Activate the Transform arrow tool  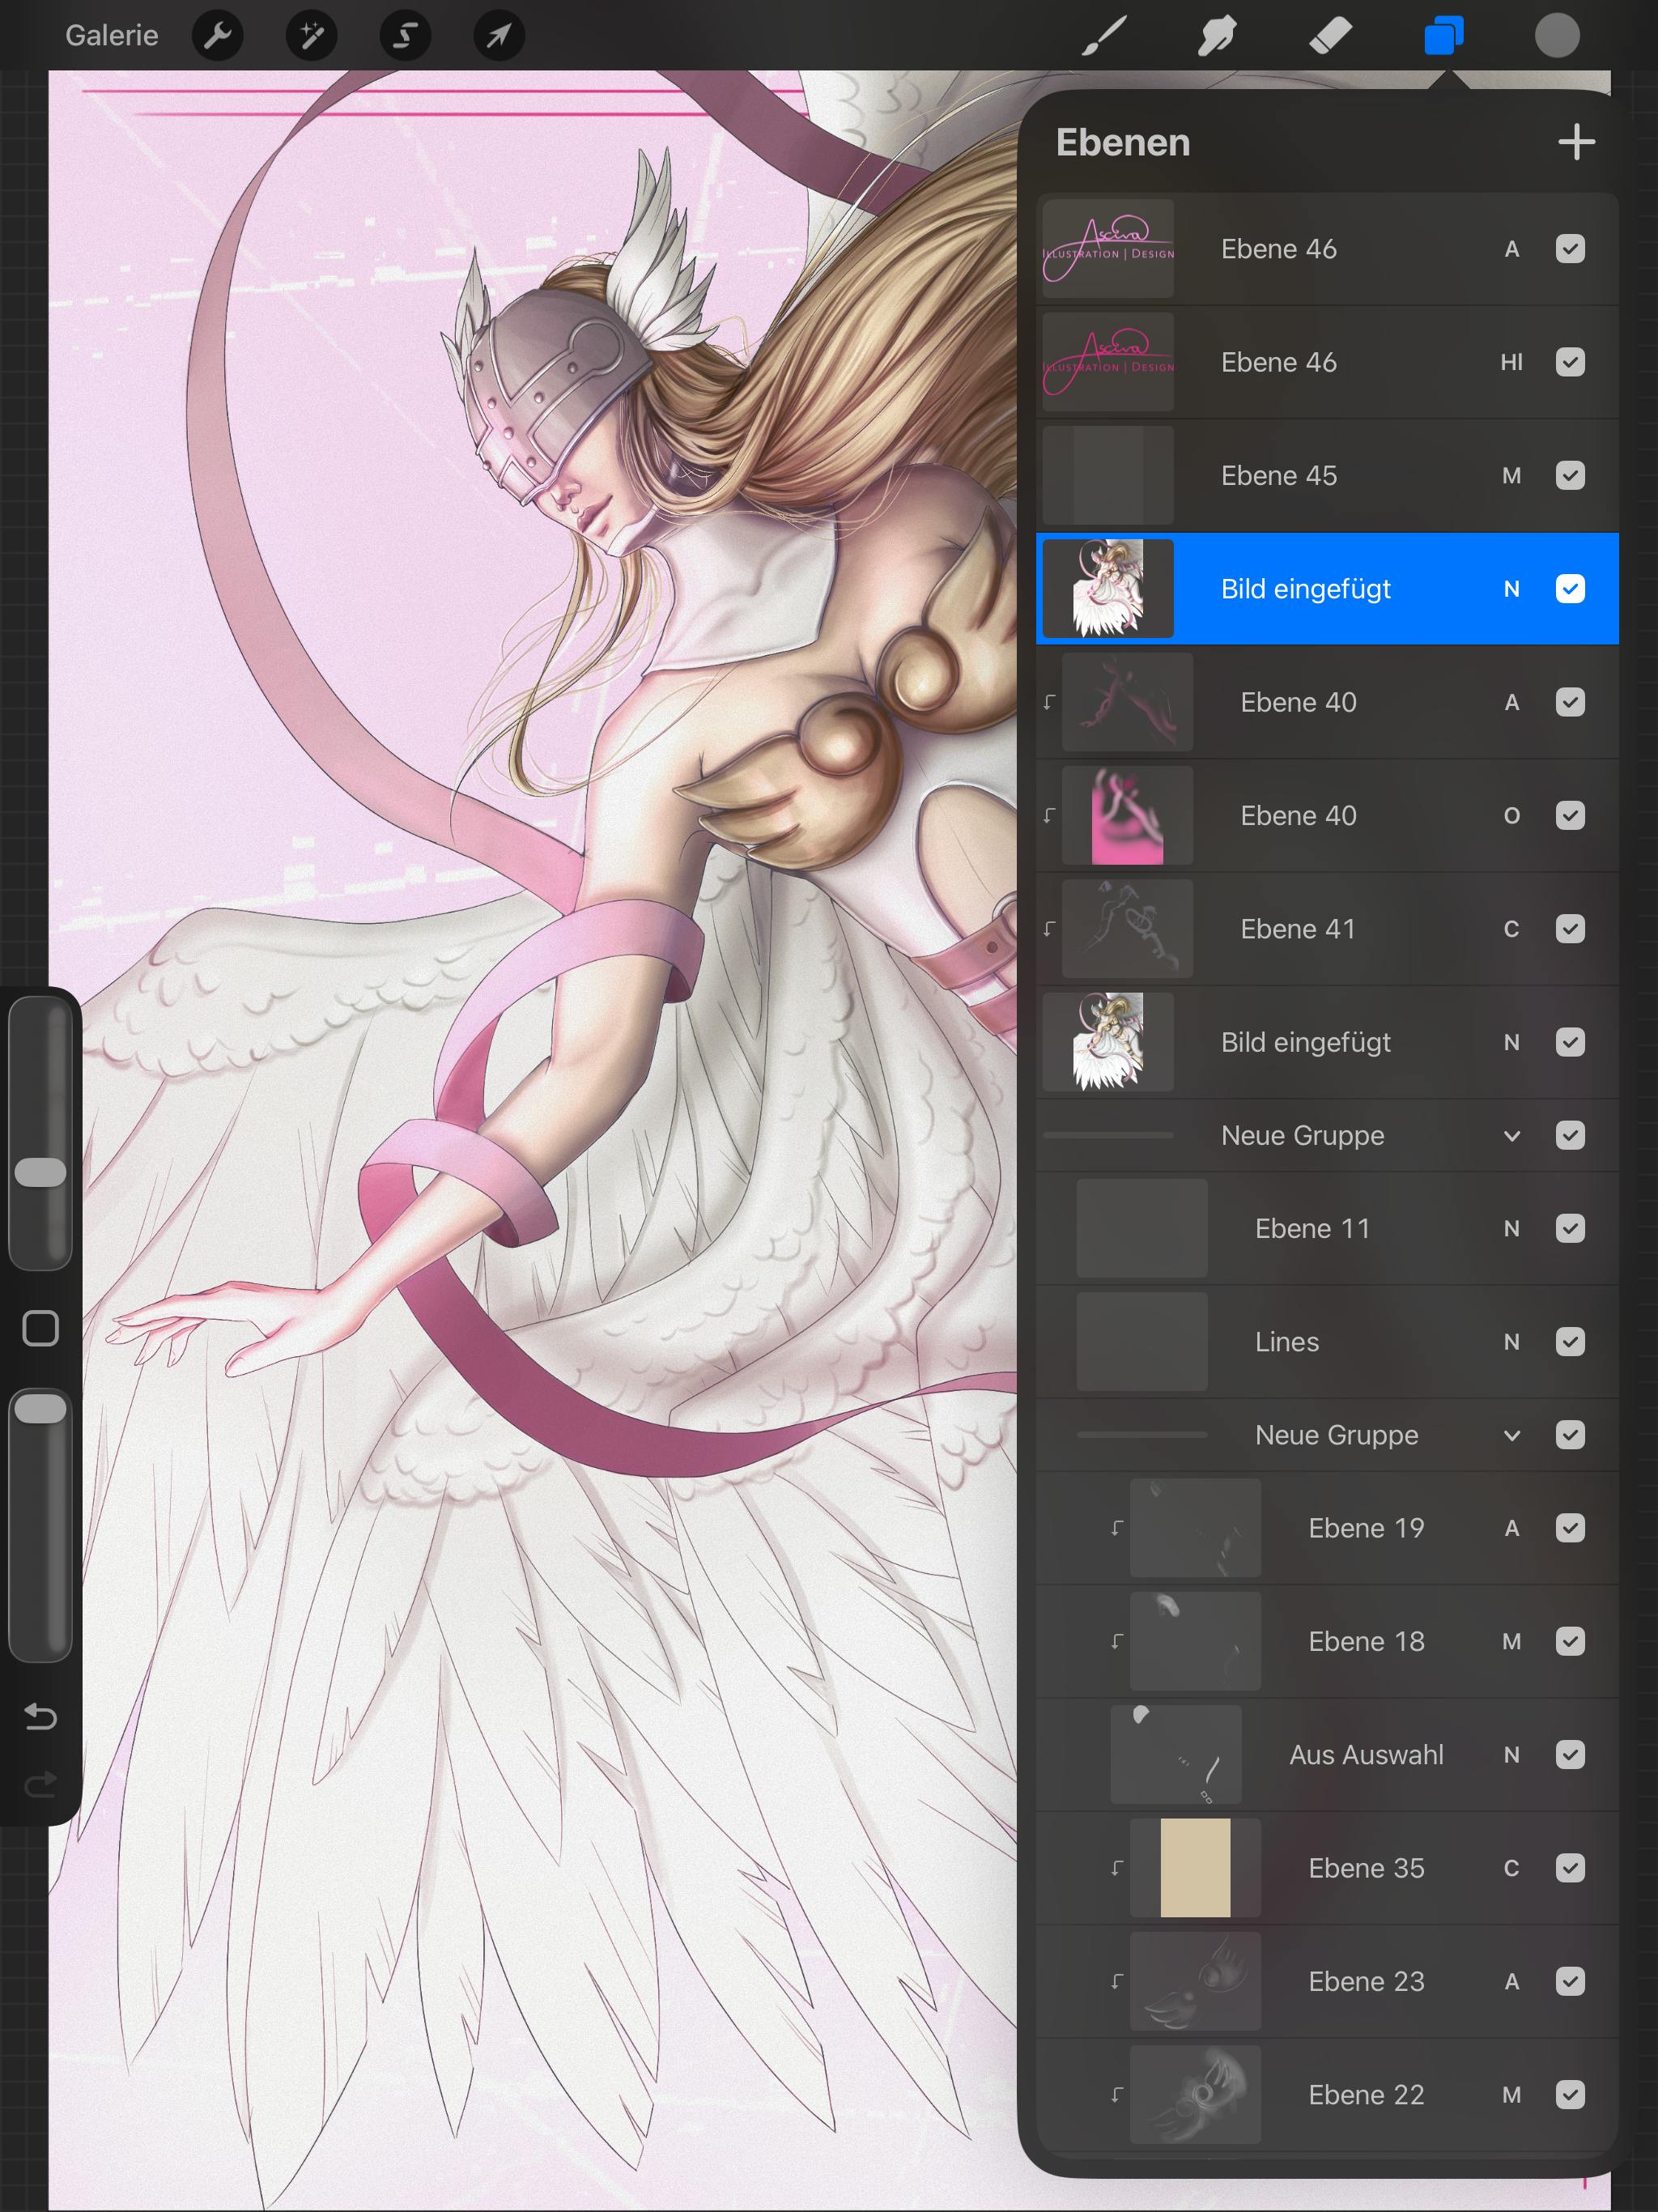[x=498, y=36]
